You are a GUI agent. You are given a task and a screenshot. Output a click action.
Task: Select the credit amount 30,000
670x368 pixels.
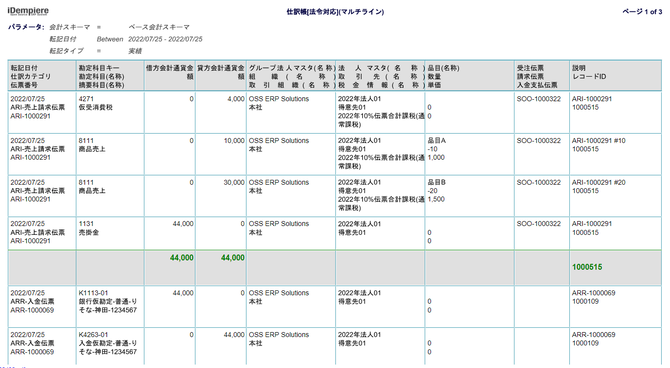[x=234, y=183]
